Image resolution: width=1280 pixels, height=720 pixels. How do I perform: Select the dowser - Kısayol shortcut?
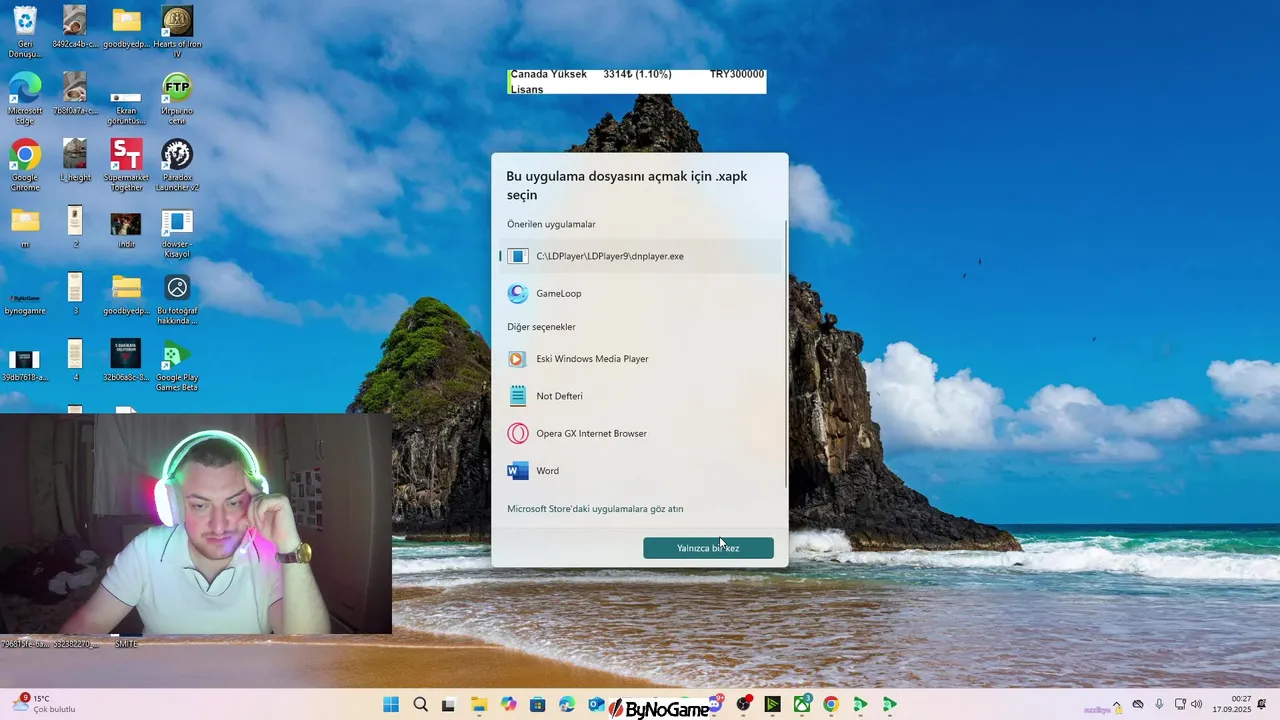(177, 232)
